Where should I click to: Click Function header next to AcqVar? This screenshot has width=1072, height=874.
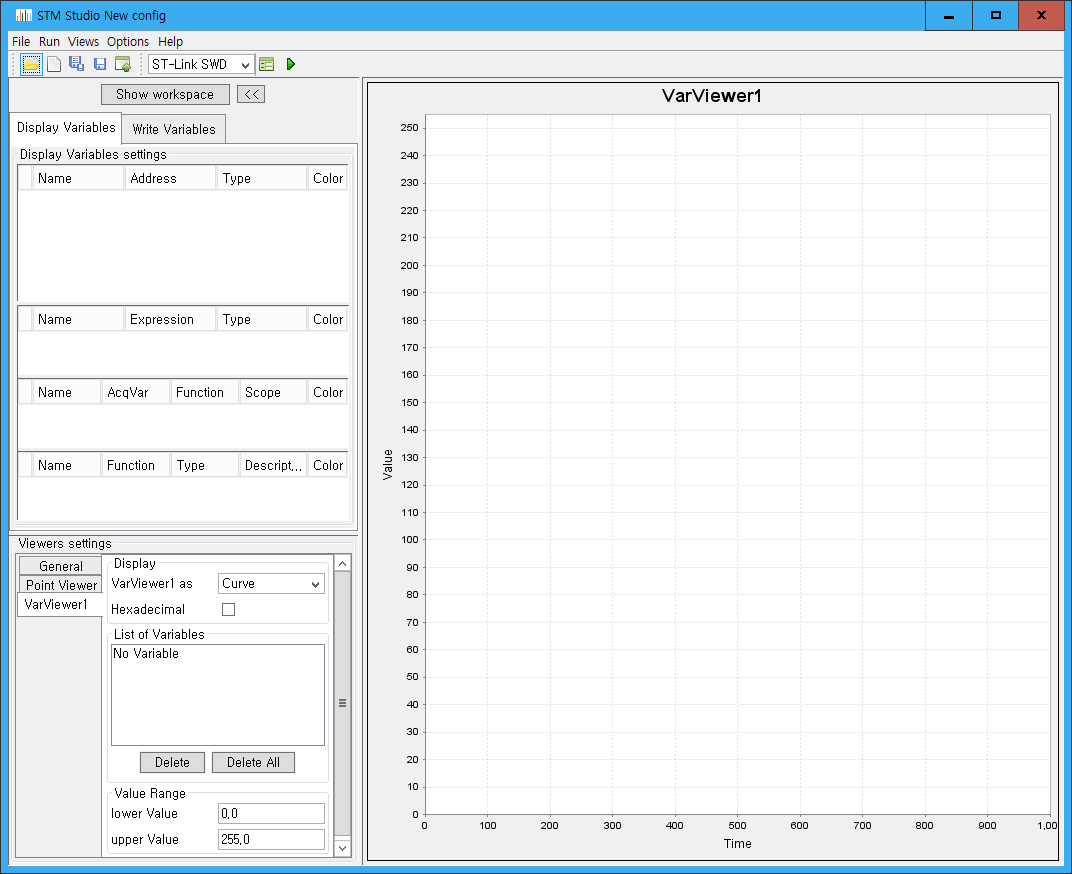(204, 393)
